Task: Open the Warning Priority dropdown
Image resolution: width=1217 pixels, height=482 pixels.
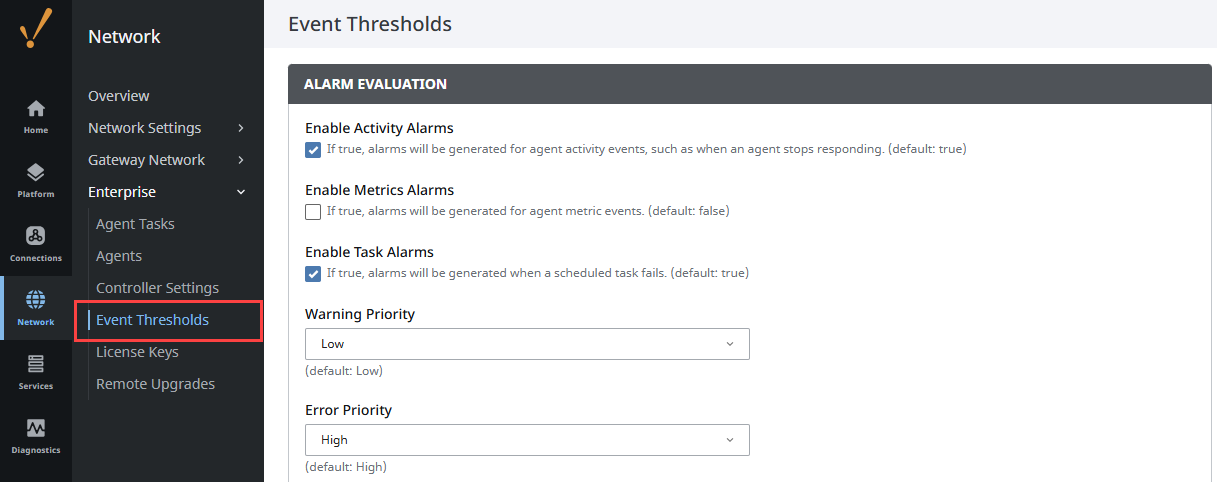Action: [527, 344]
